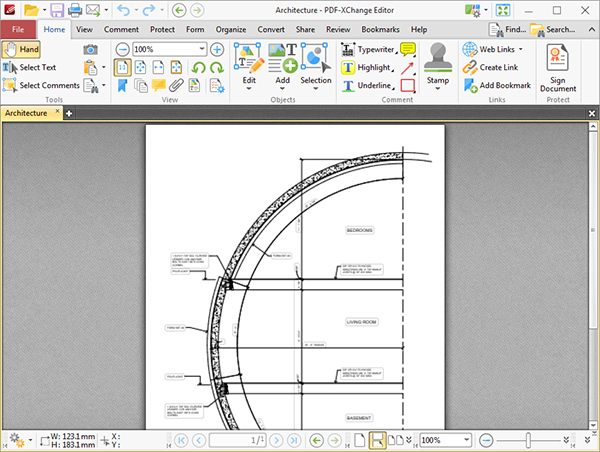The height and width of the screenshot is (452, 600).
Task: Click the Sign Document icon
Action: [x=558, y=56]
